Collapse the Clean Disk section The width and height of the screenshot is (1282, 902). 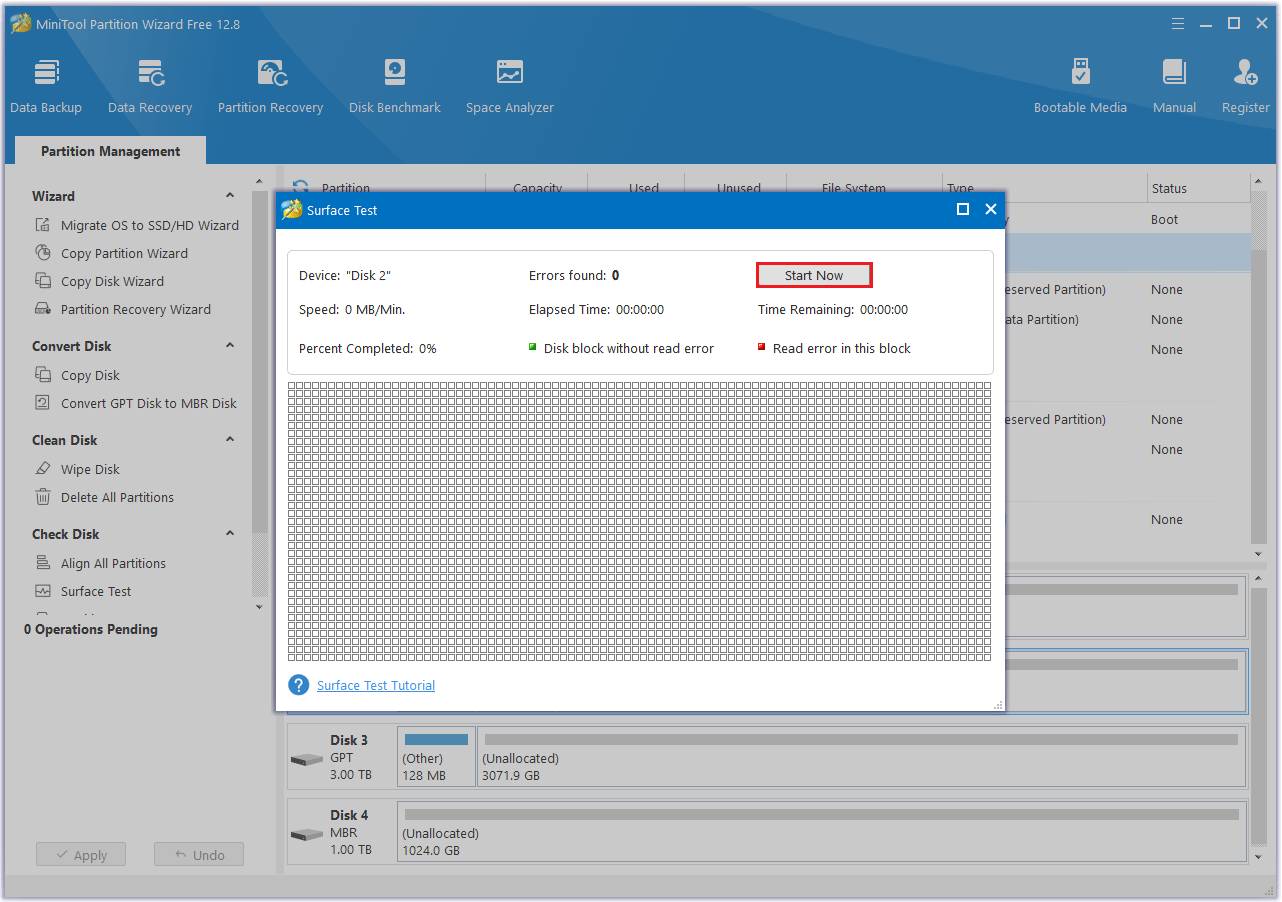point(230,440)
